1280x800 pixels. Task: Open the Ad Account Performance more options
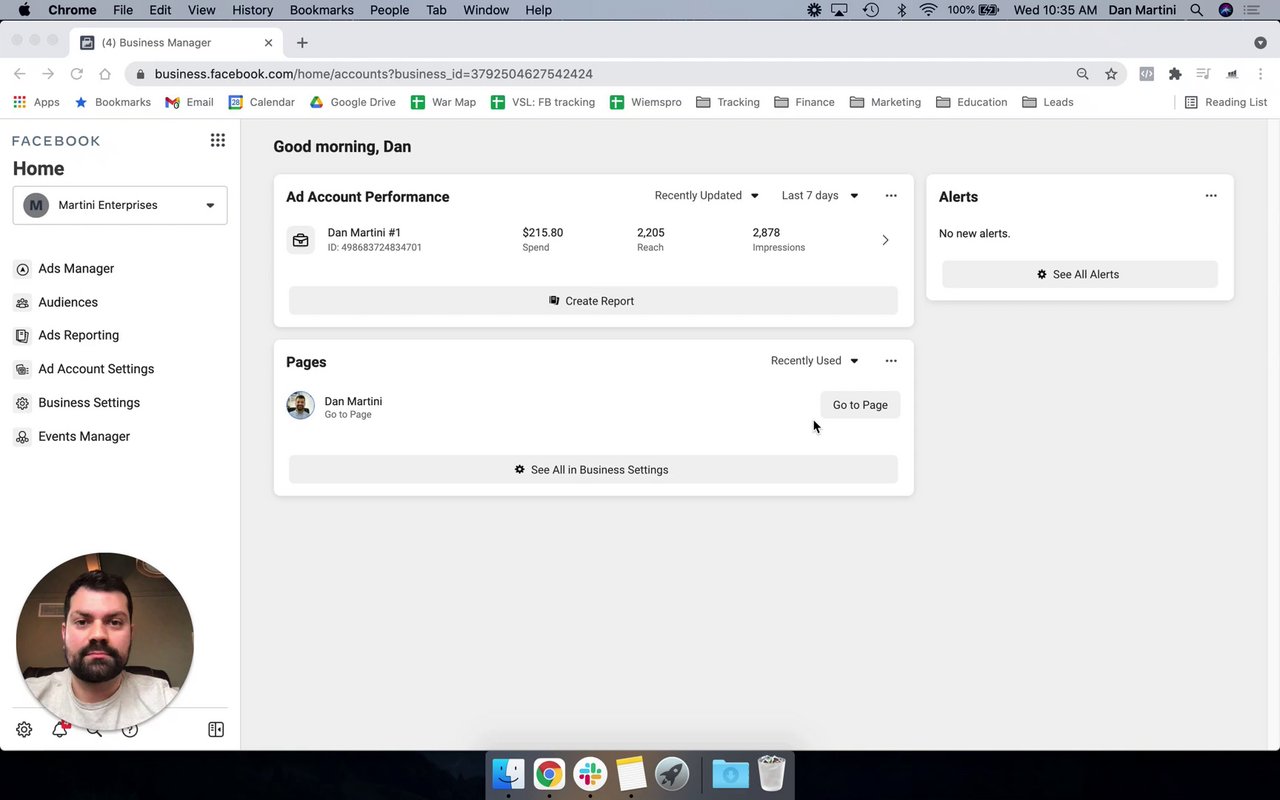coord(891,196)
